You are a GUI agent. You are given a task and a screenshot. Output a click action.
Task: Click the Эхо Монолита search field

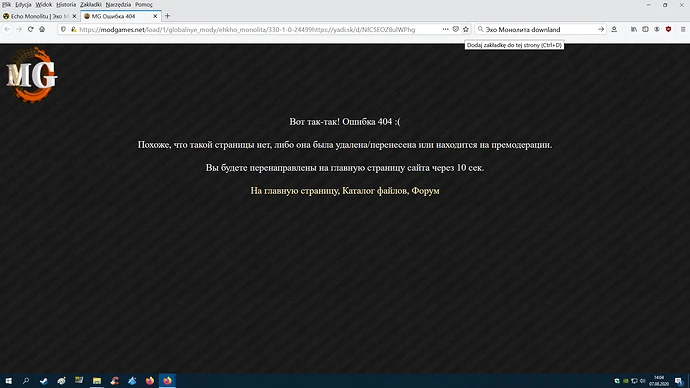(540, 29)
